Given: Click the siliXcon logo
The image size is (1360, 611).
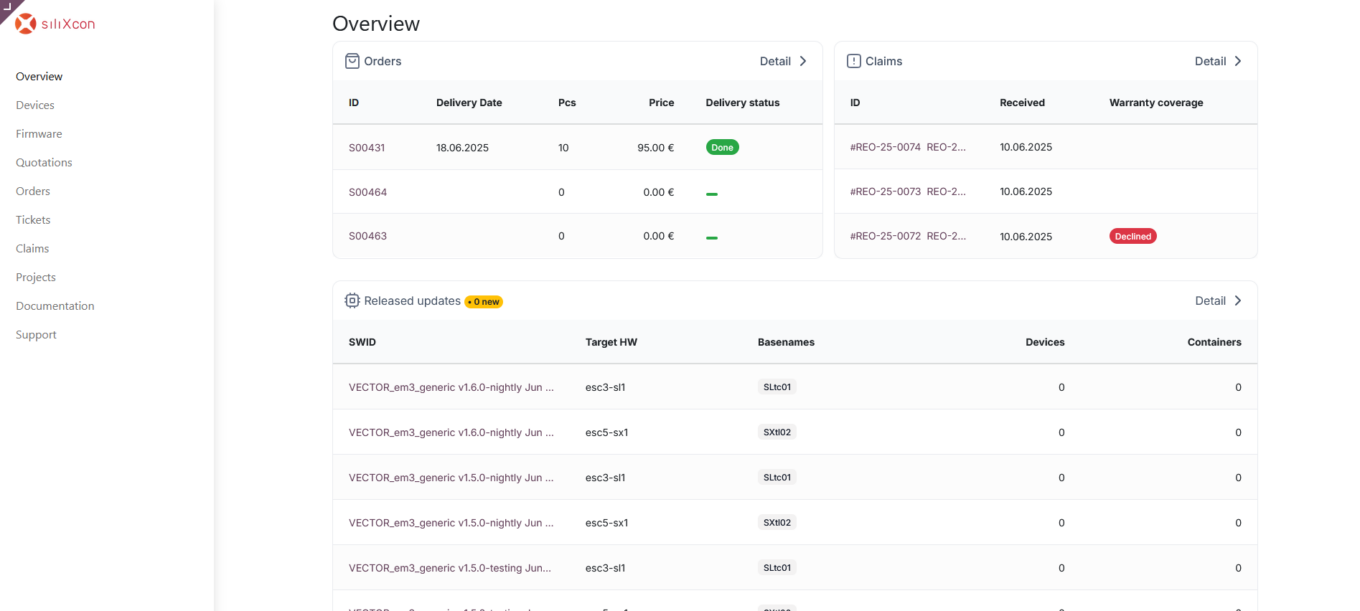Looking at the screenshot, I should tap(55, 24).
